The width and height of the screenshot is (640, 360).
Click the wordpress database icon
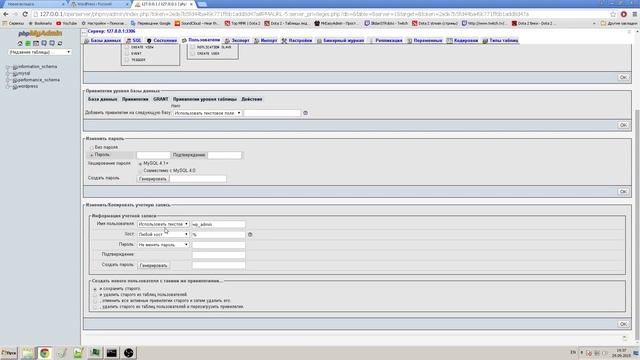pos(15,87)
